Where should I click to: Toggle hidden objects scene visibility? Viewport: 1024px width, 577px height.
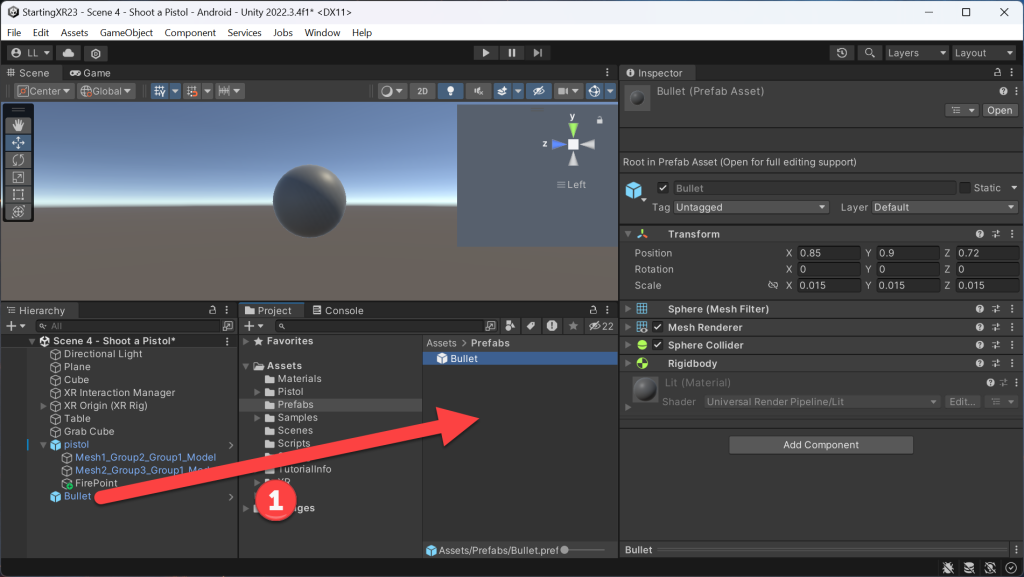point(538,91)
